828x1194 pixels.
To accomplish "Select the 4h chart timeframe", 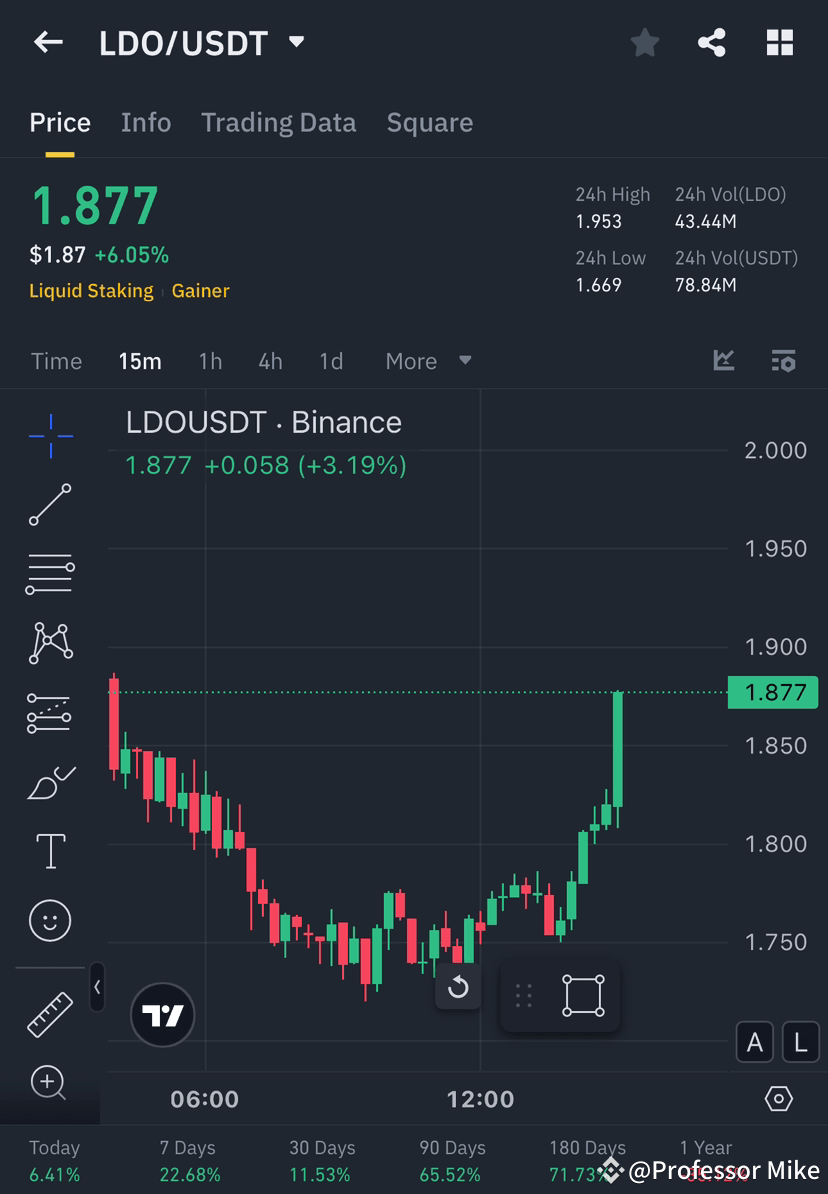I will (x=270, y=361).
